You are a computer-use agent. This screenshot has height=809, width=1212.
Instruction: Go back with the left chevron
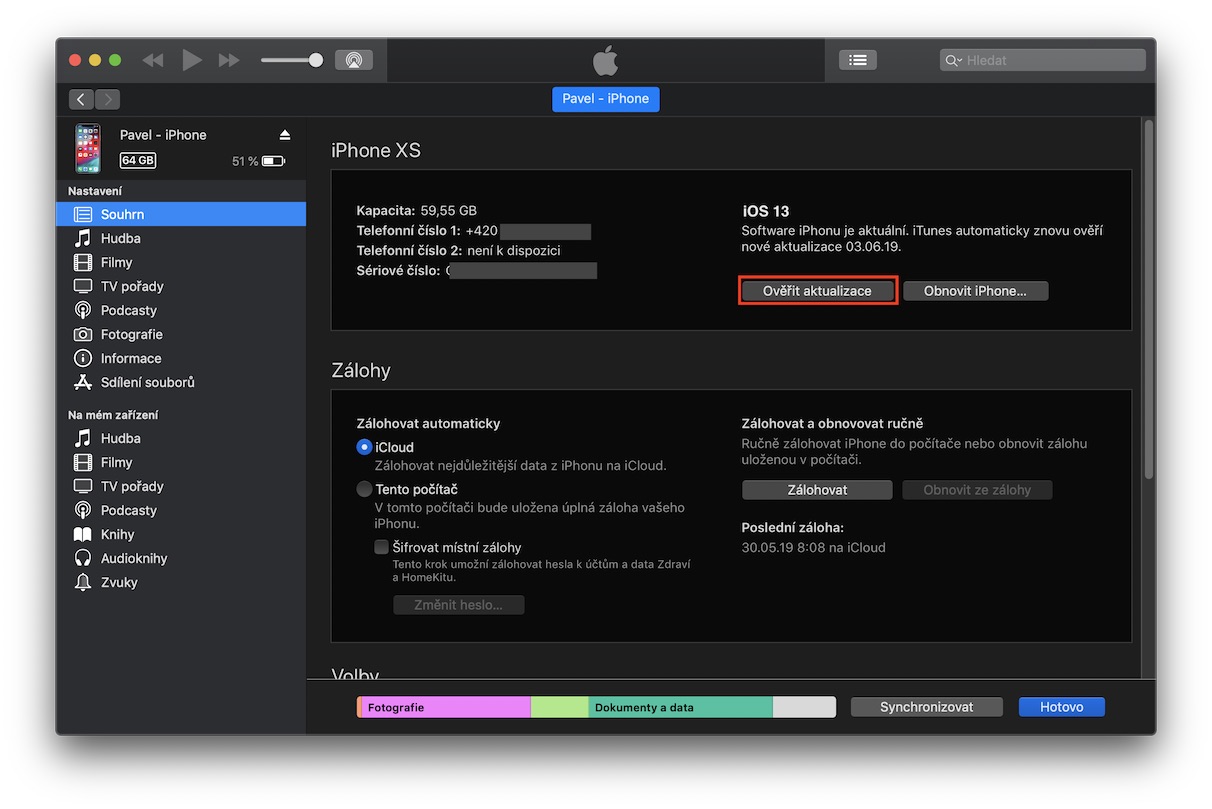[x=81, y=99]
